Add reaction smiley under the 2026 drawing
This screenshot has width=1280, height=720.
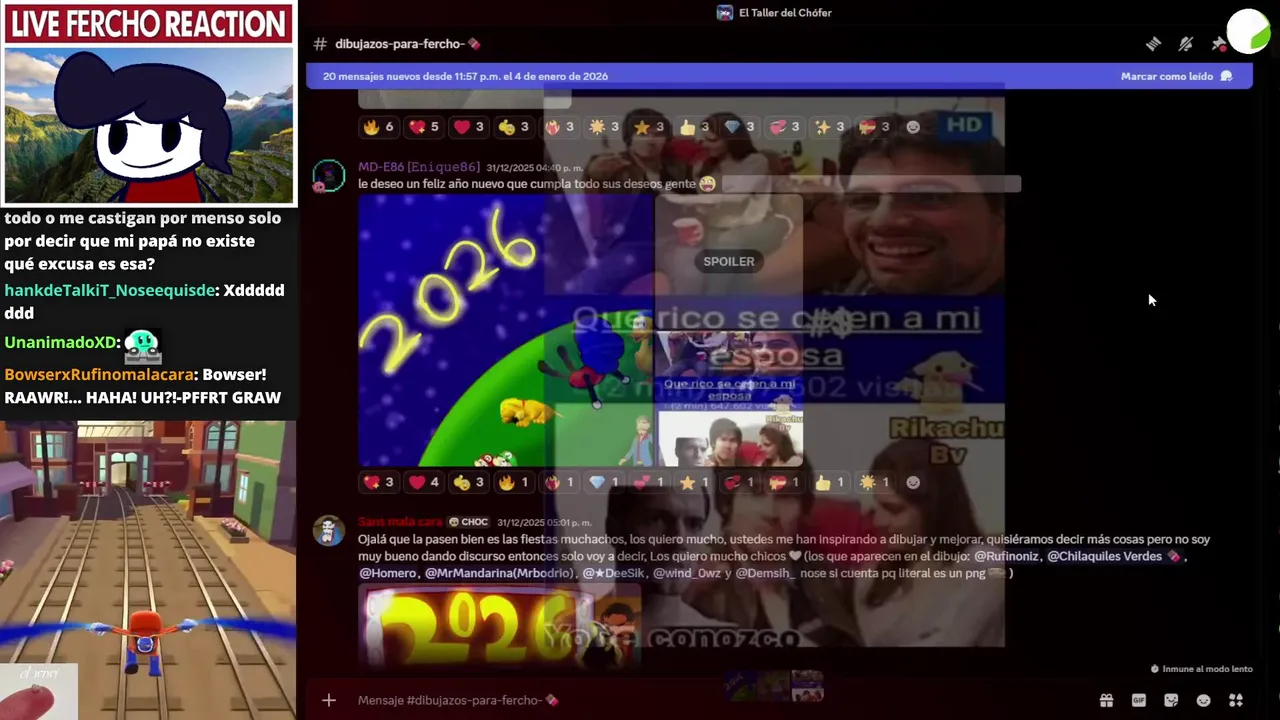[912, 482]
